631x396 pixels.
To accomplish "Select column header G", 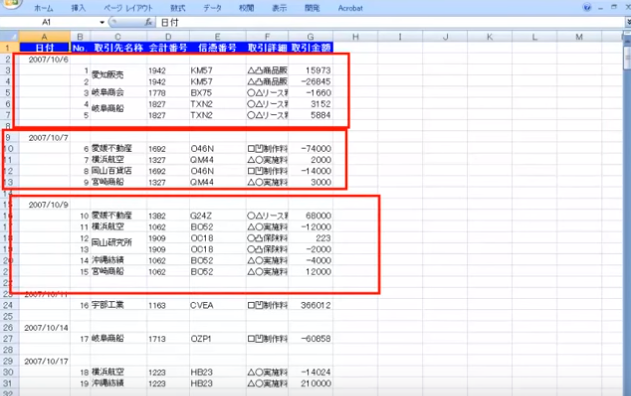I will [310, 37].
